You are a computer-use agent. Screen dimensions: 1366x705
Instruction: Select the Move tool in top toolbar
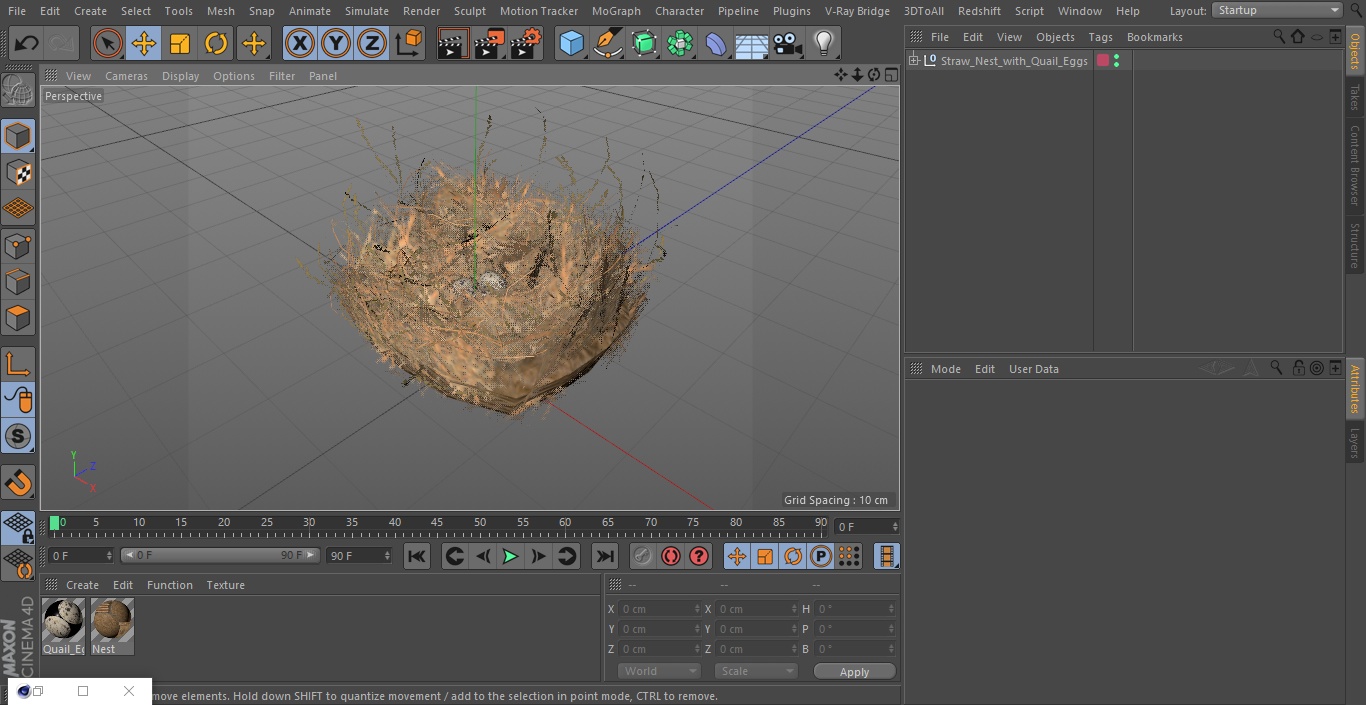click(144, 44)
